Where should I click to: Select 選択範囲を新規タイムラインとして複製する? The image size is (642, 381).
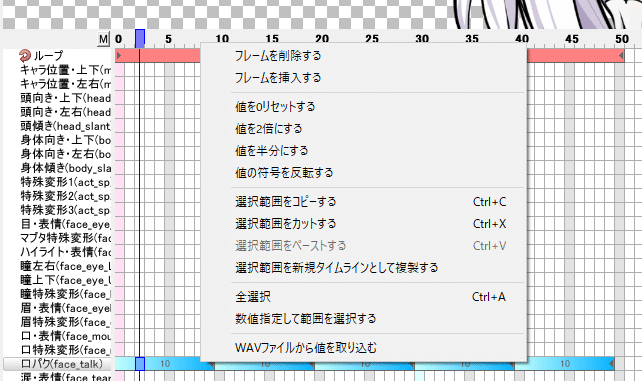337,268
